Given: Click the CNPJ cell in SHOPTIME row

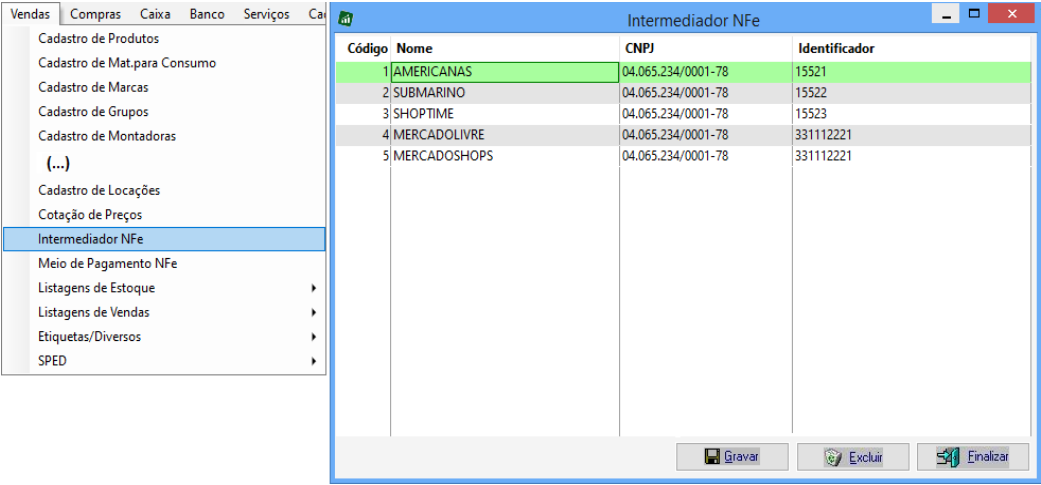Looking at the screenshot, I should 706,114.
